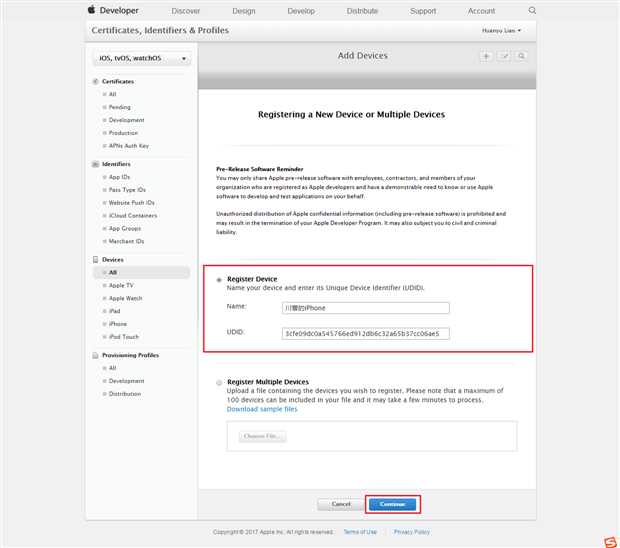This screenshot has height=548, width=620.
Task: Select Distribution under Provisioning Profiles
Action: [125, 394]
